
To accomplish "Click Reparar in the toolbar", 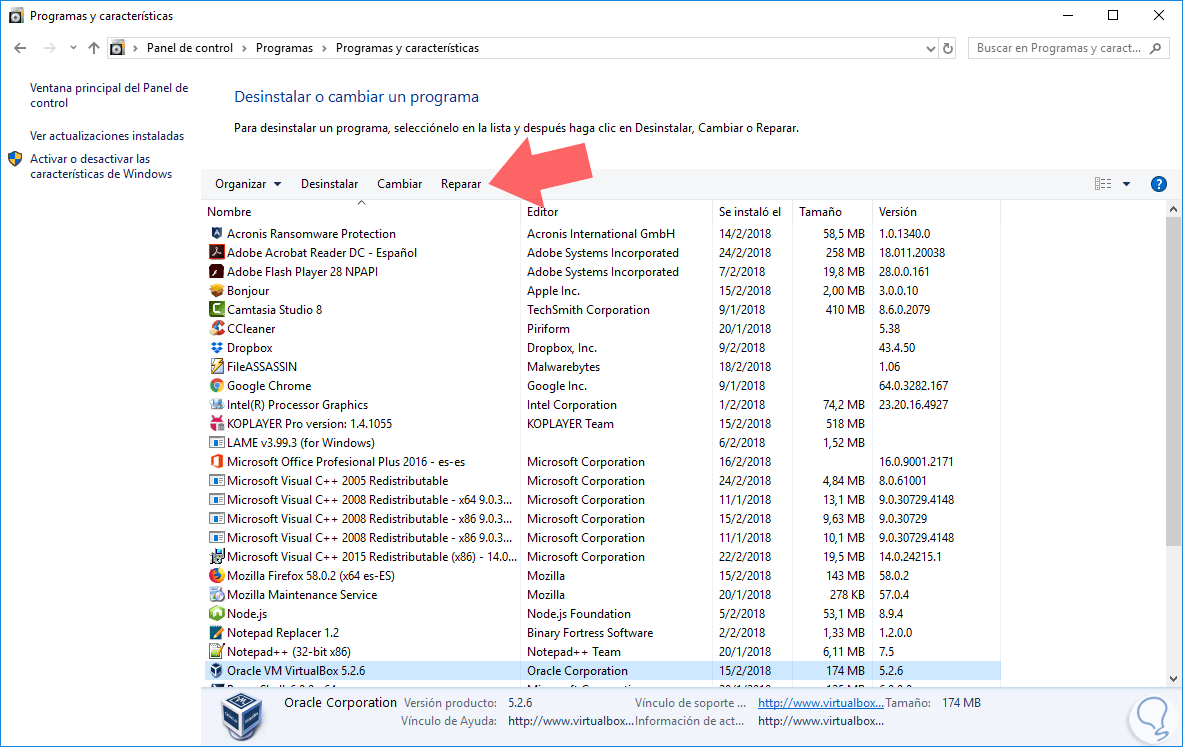I will tap(461, 184).
